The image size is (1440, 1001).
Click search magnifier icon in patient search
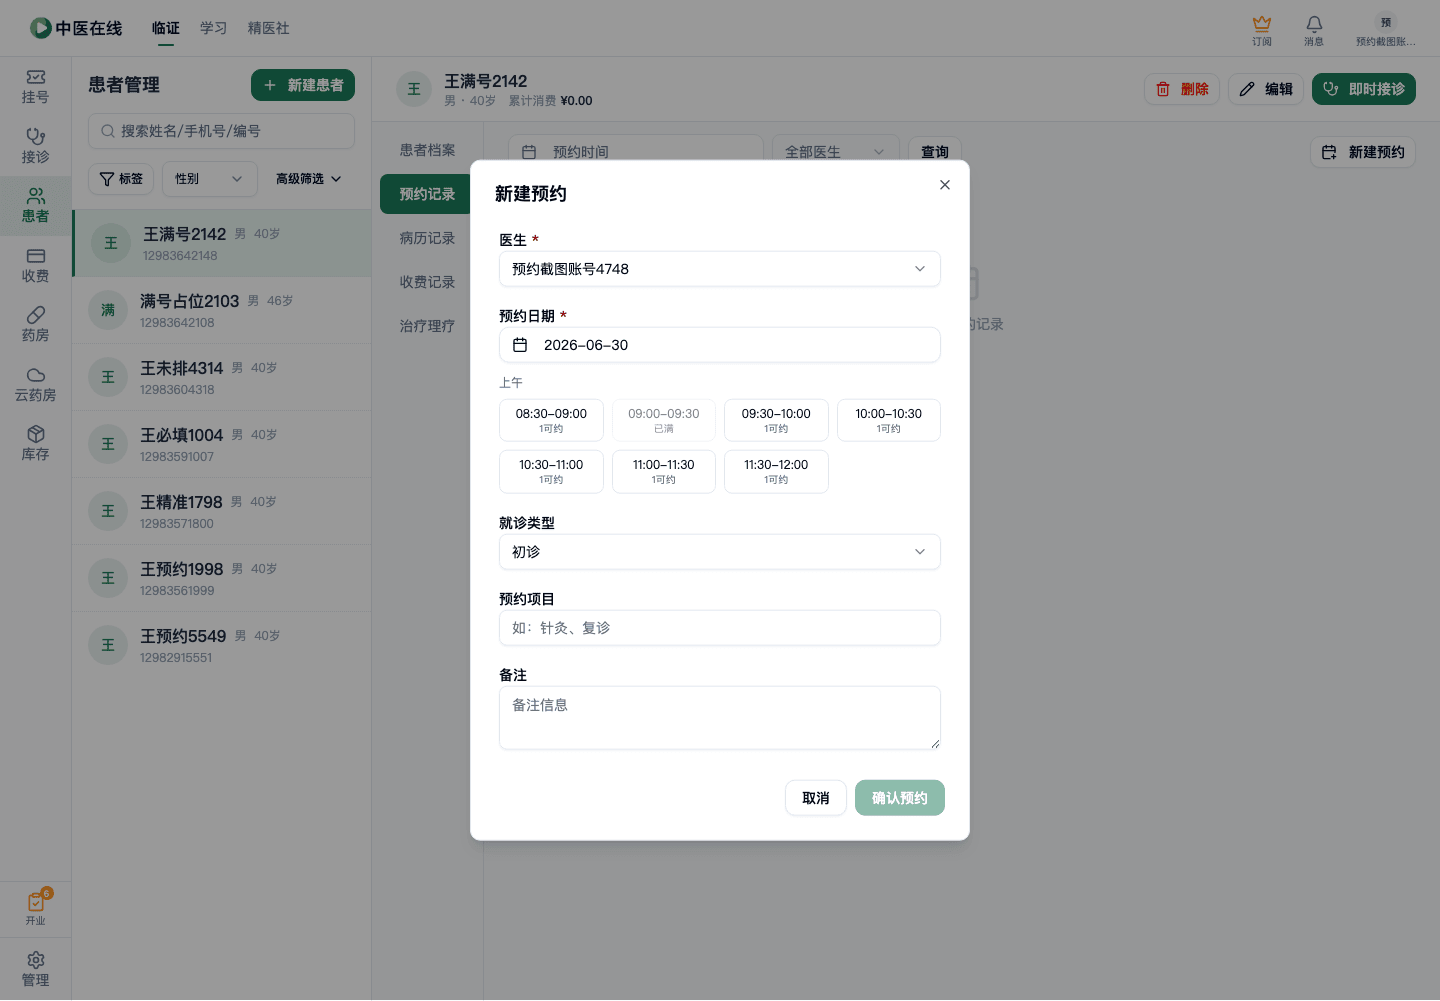[108, 131]
